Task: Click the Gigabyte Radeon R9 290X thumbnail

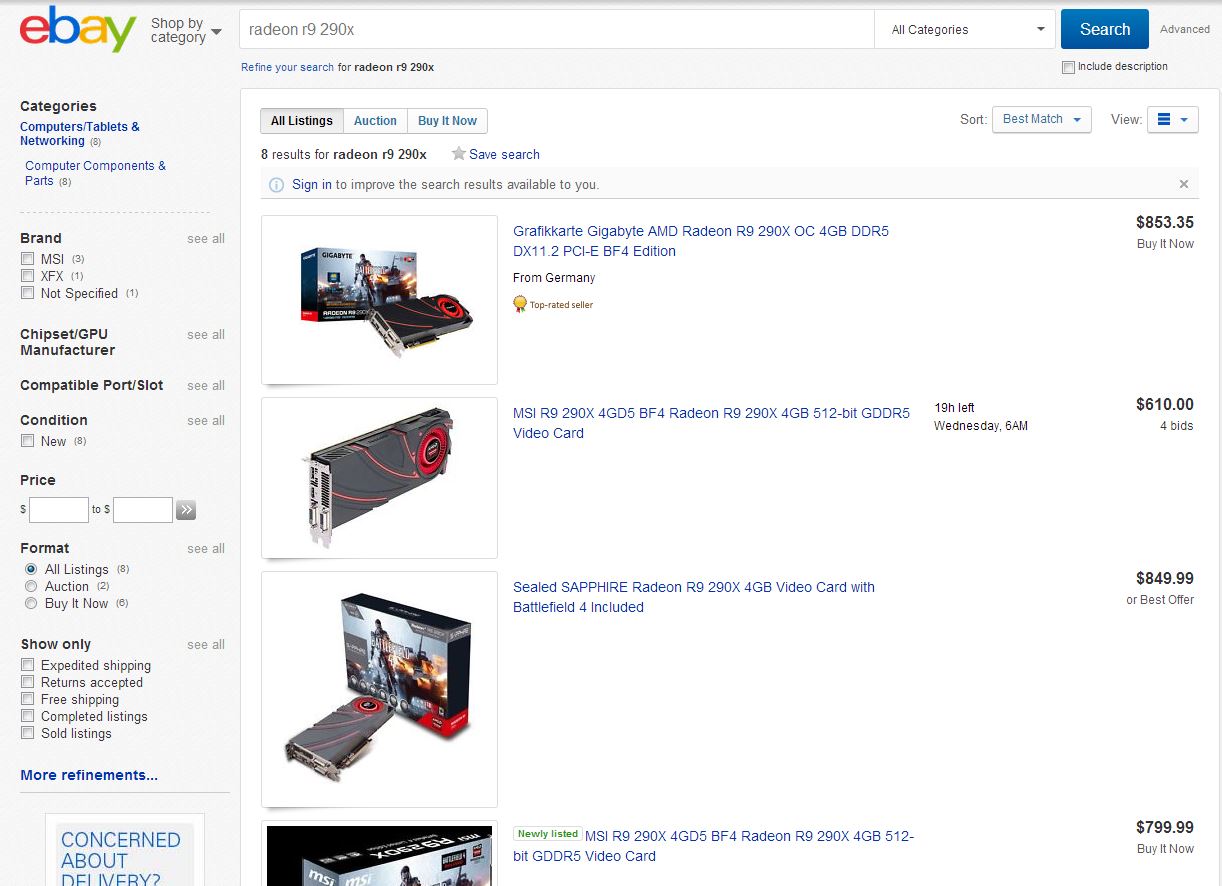Action: tap(379, 300)
